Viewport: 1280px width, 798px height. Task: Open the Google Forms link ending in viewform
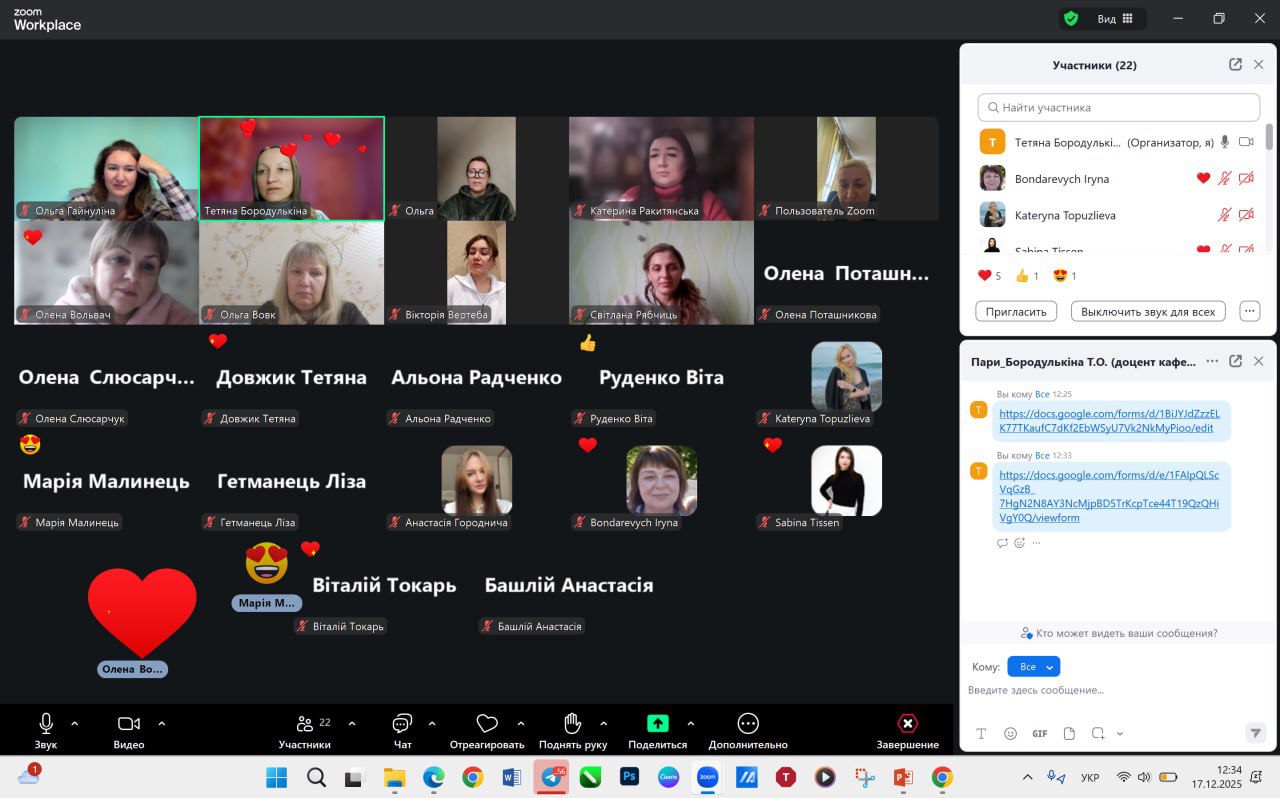click(x=1108, y=496)
